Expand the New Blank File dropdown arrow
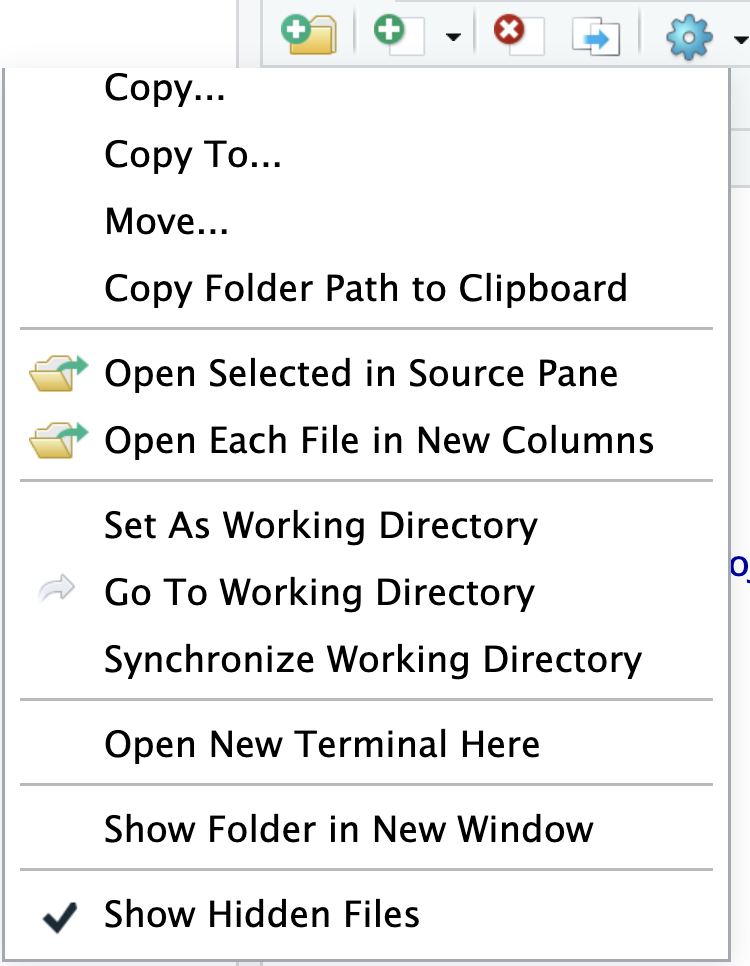Image resolution: width=750 pixels, height=966 pixels. (453, 38)
